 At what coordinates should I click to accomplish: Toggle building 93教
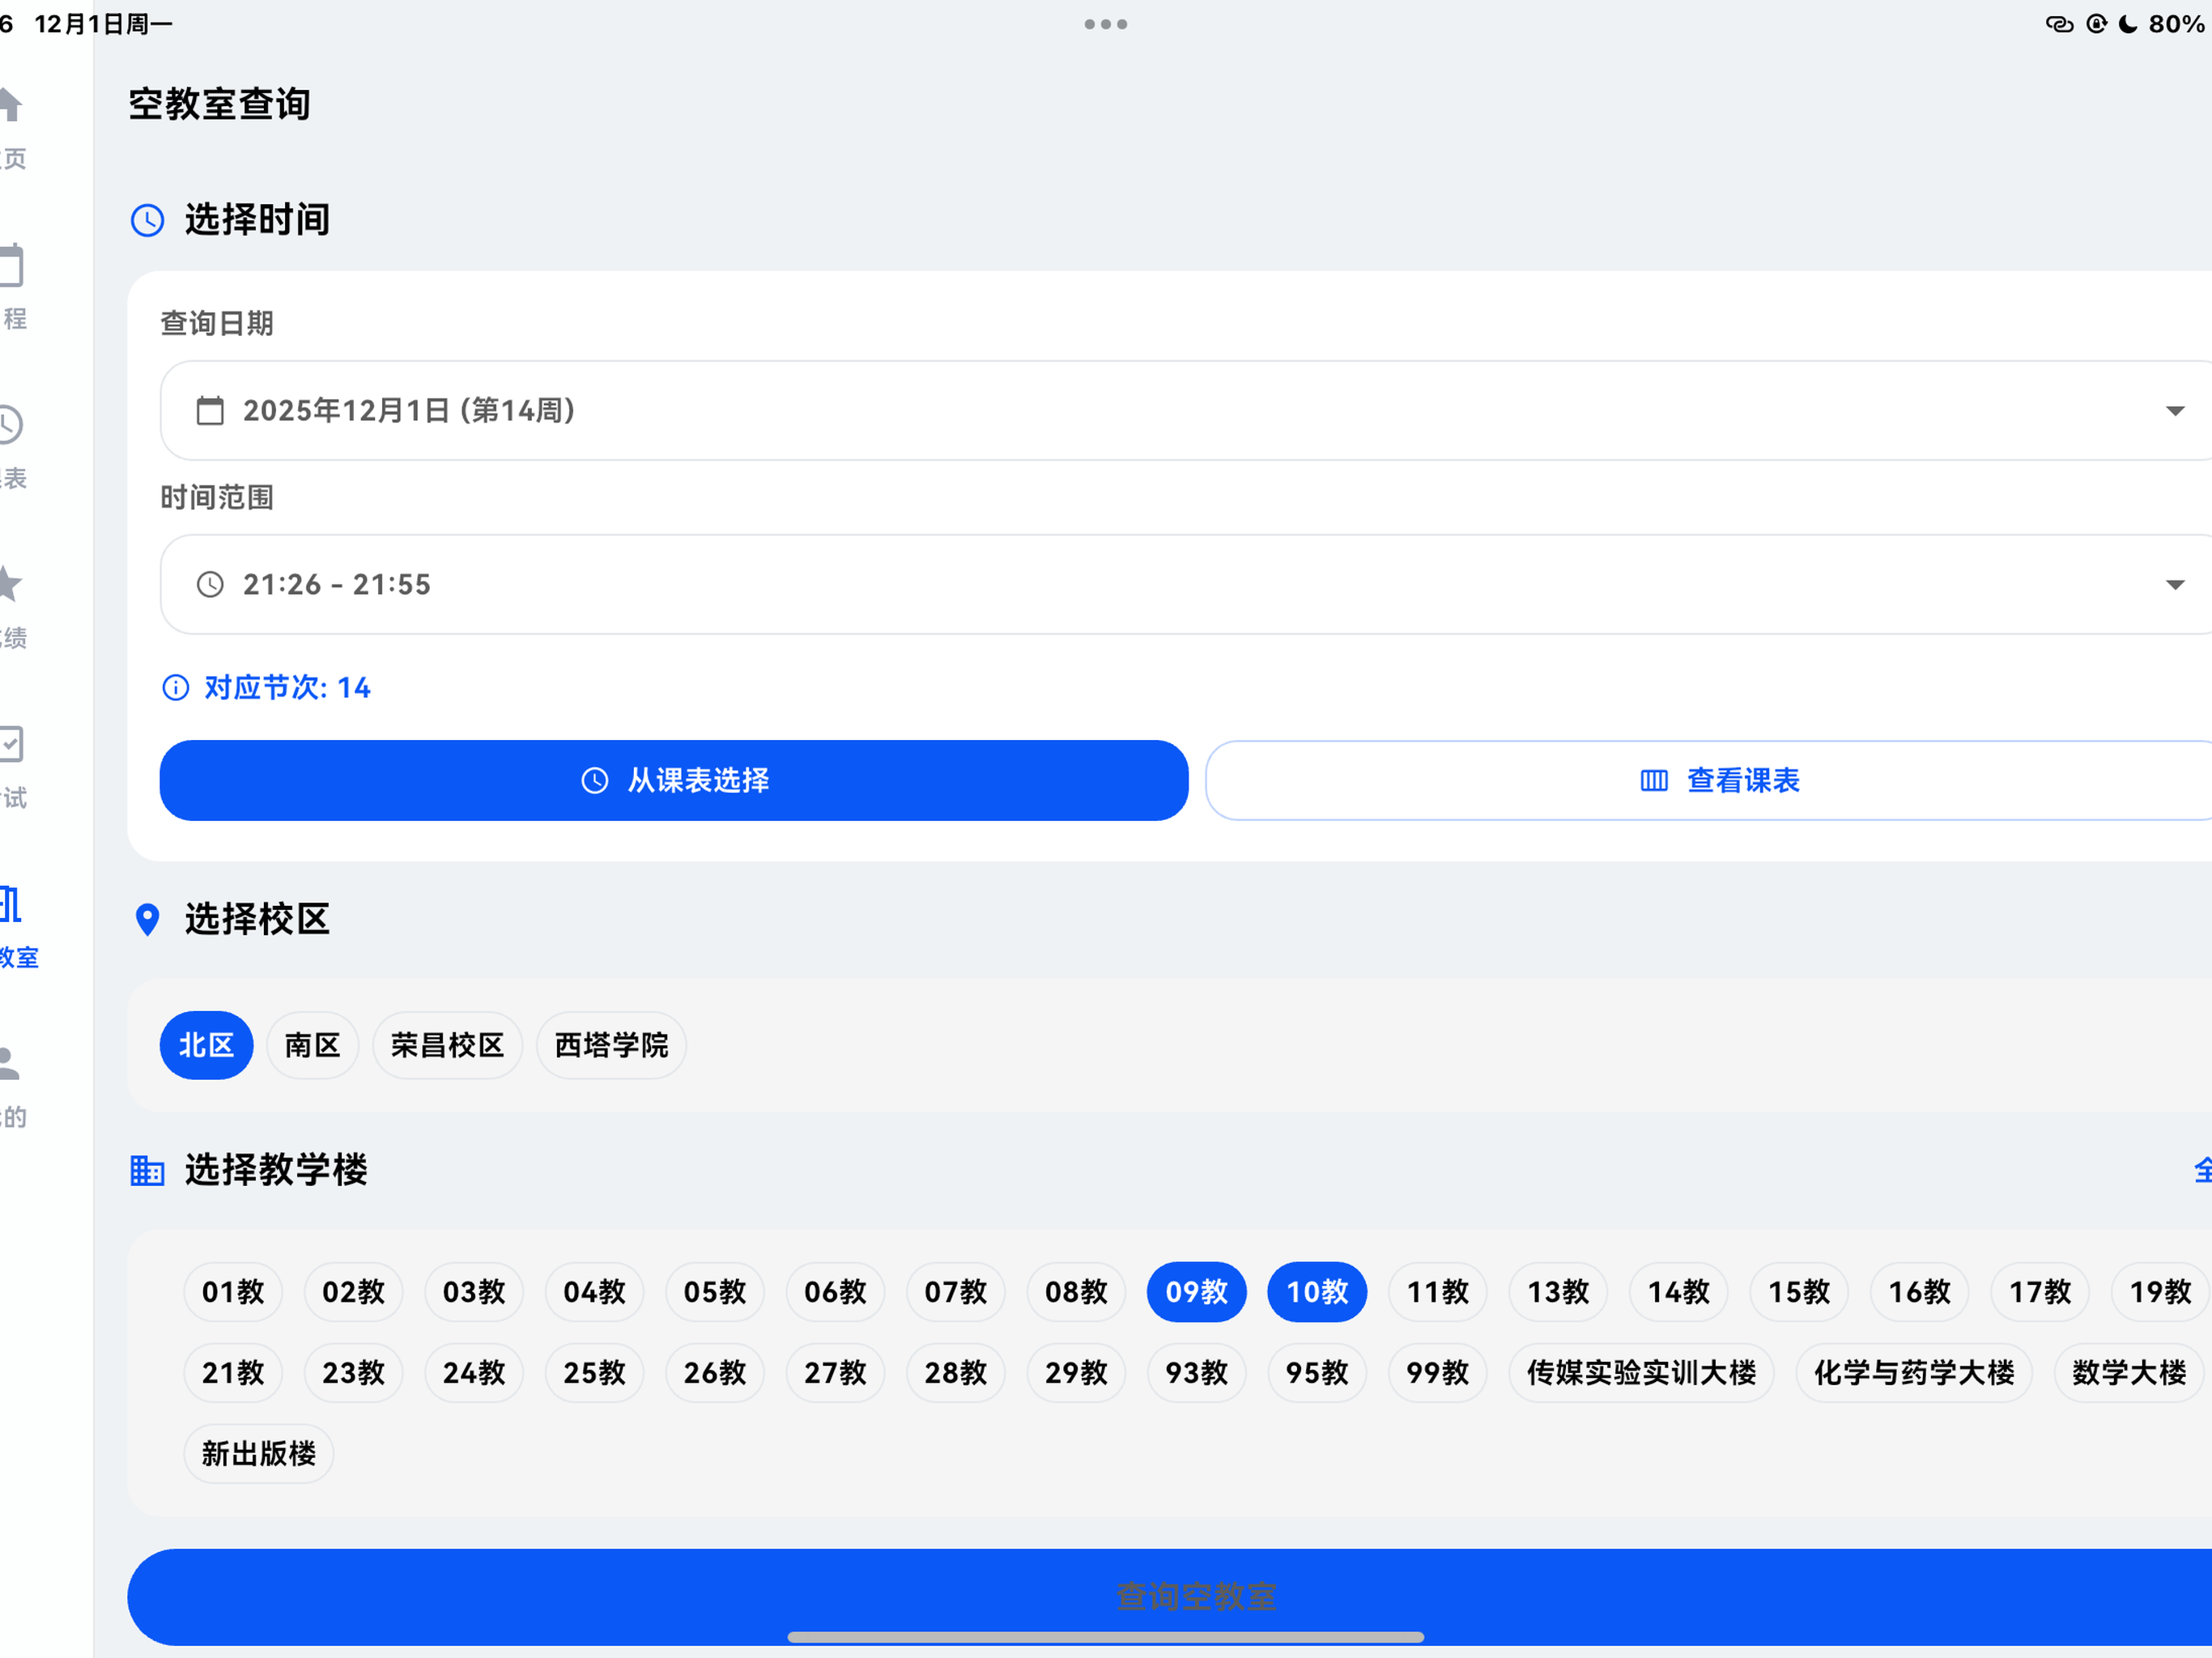(1197, 1373)
